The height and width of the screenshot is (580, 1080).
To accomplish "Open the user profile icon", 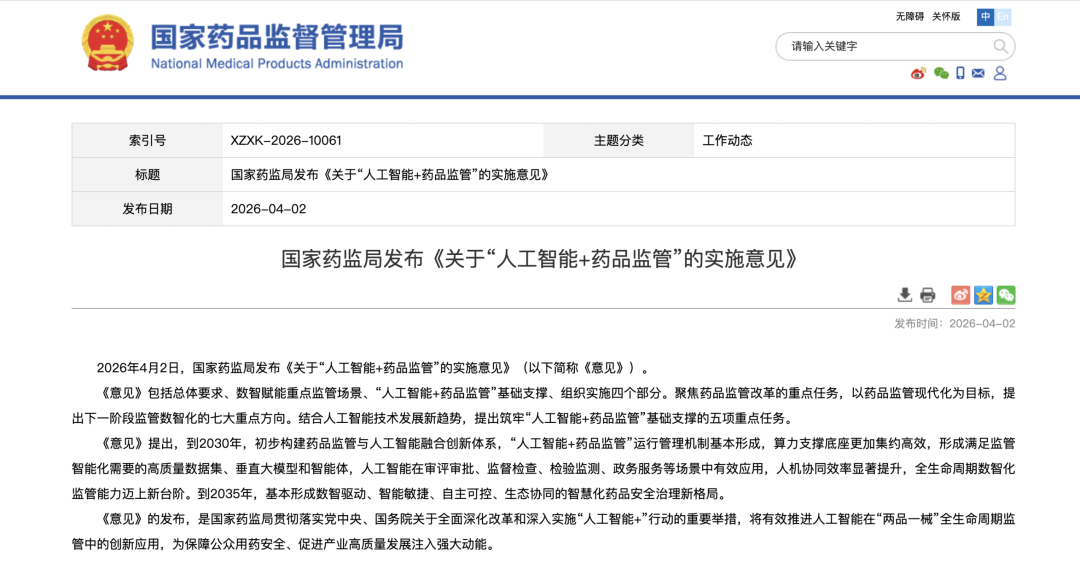I will pyautogui.click(x=1000, y=73).
